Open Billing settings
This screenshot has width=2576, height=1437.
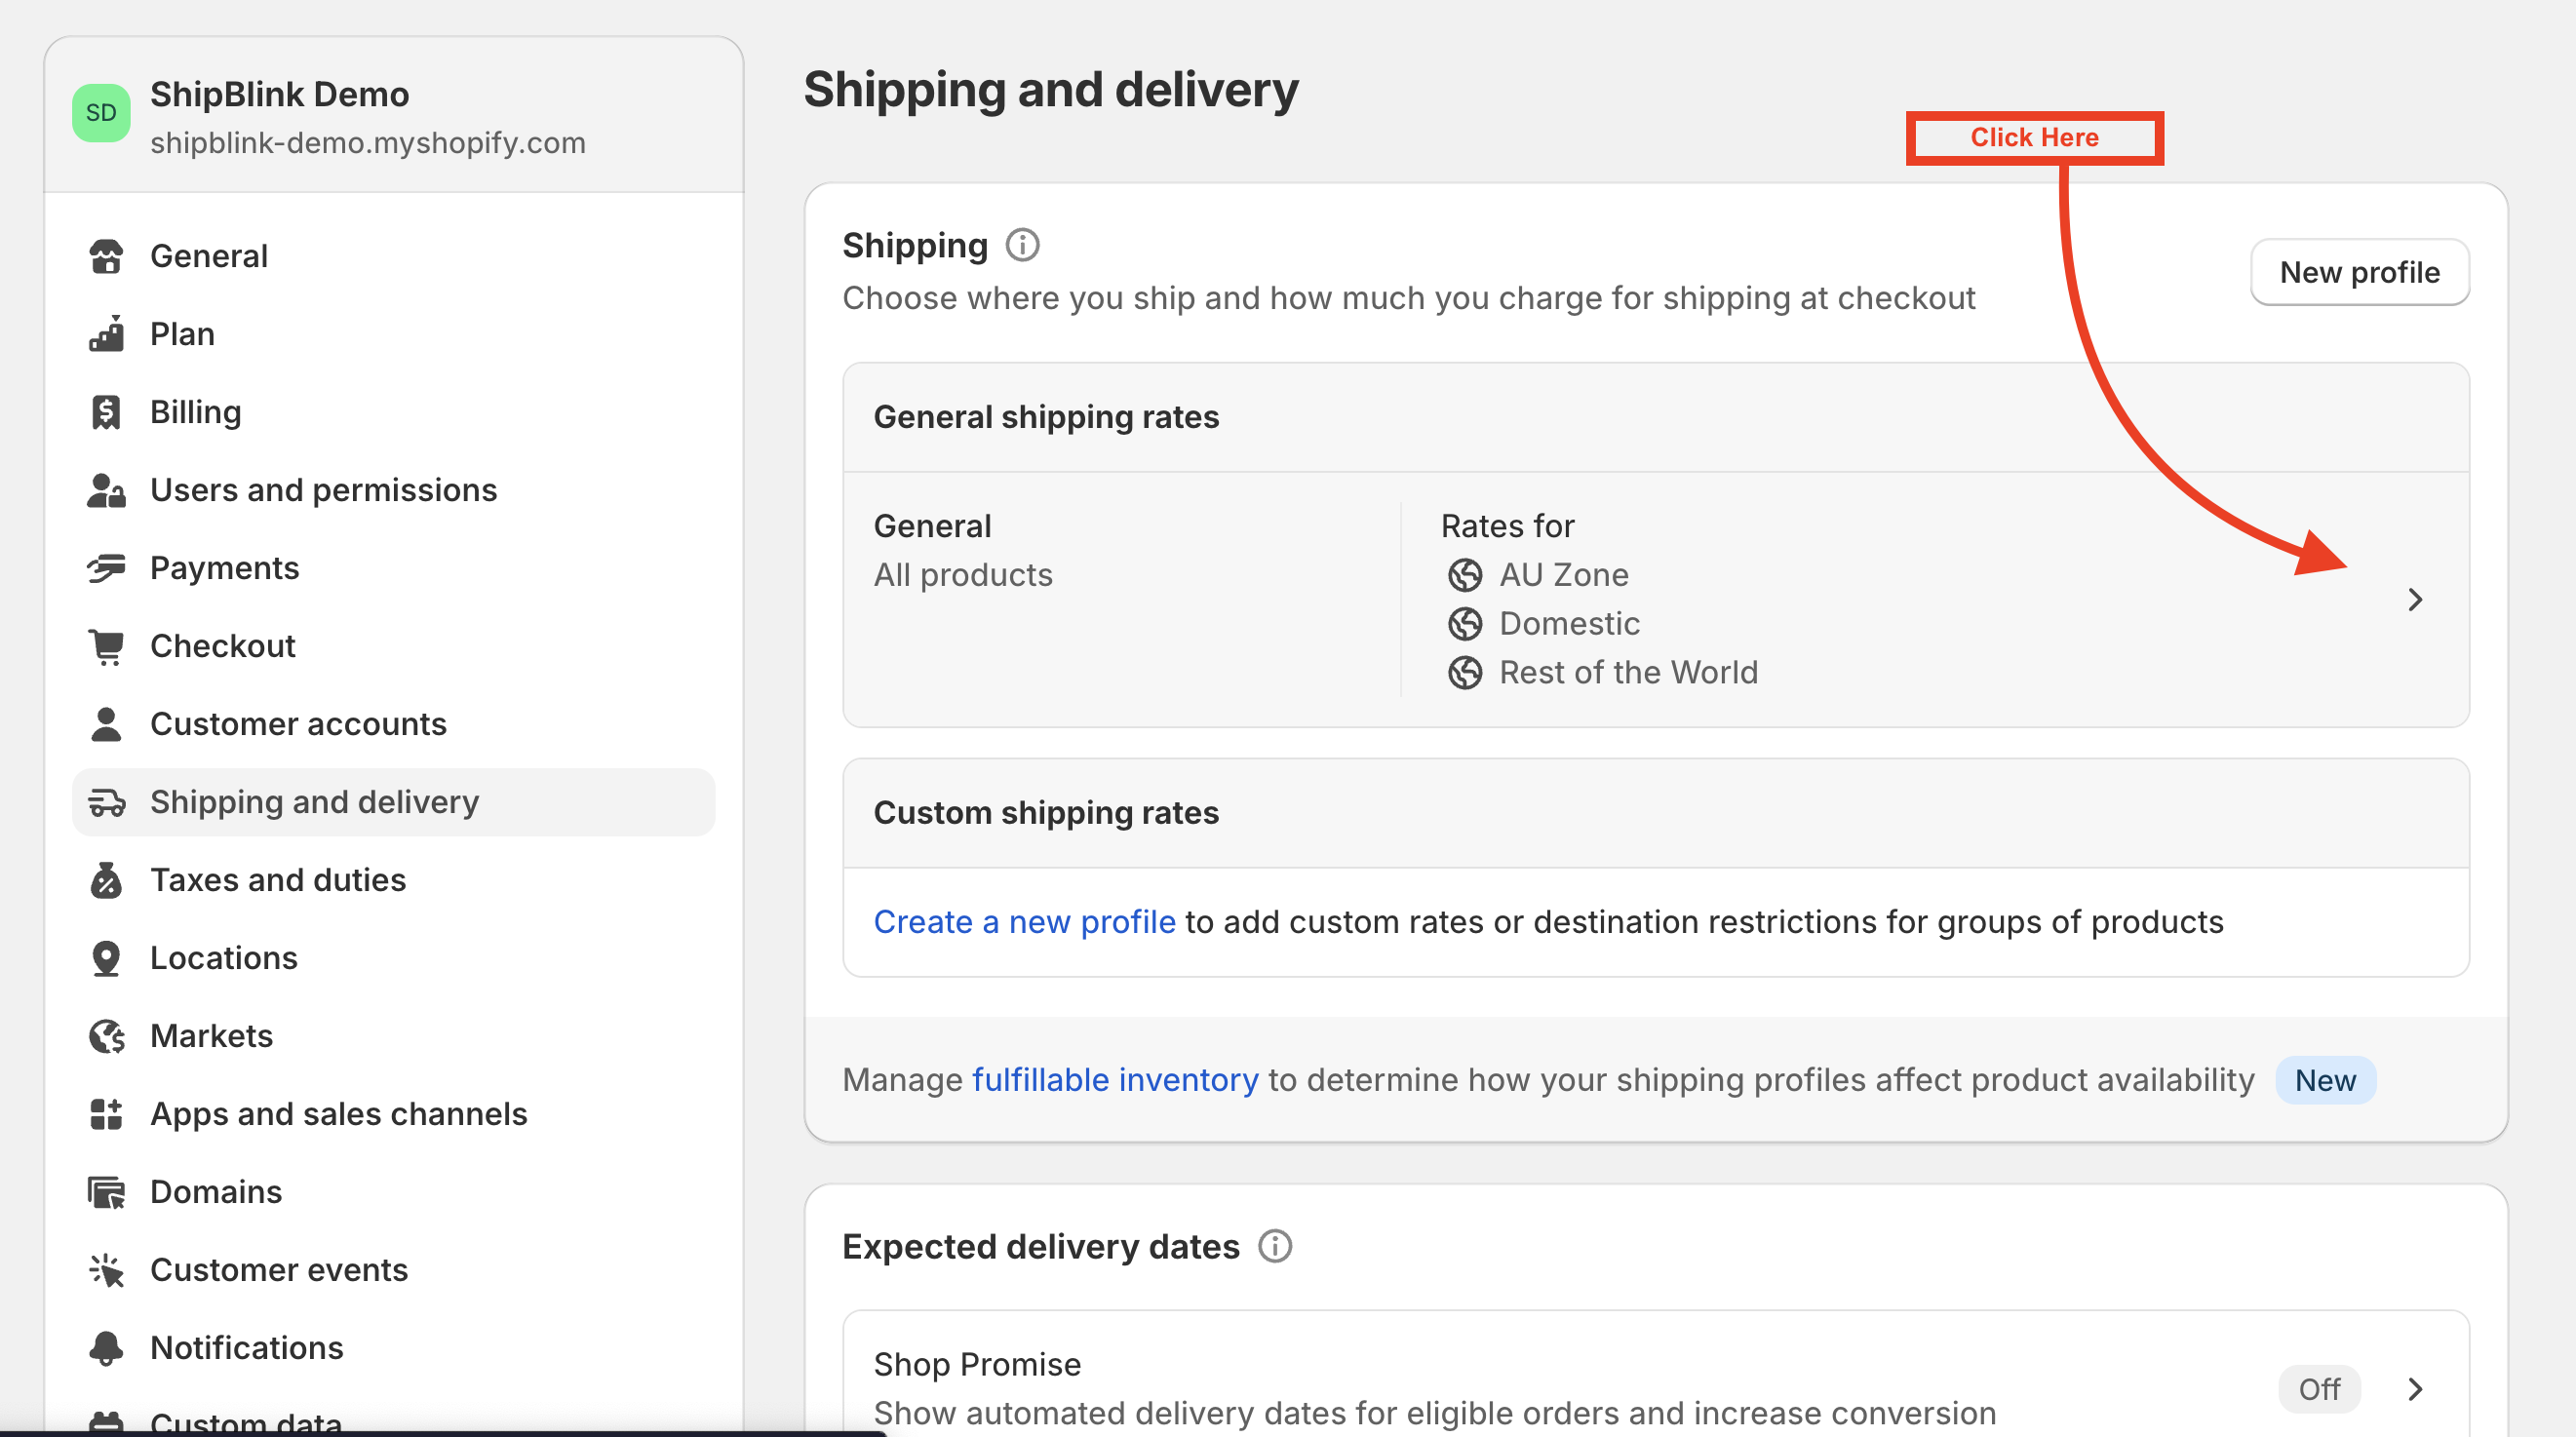[393, 412]
